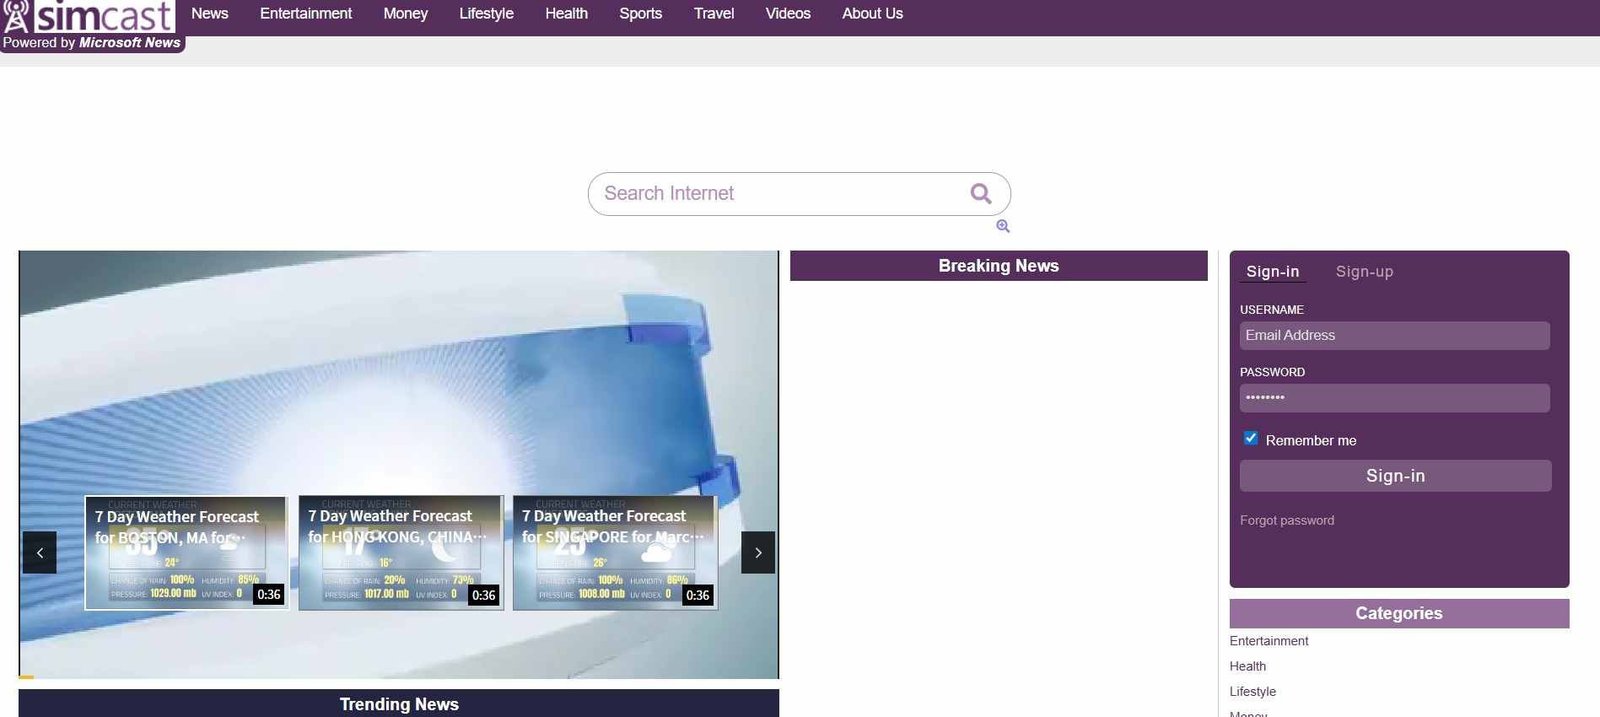
Task: Go to previous video carousel slide
Action: pos(40,553)
